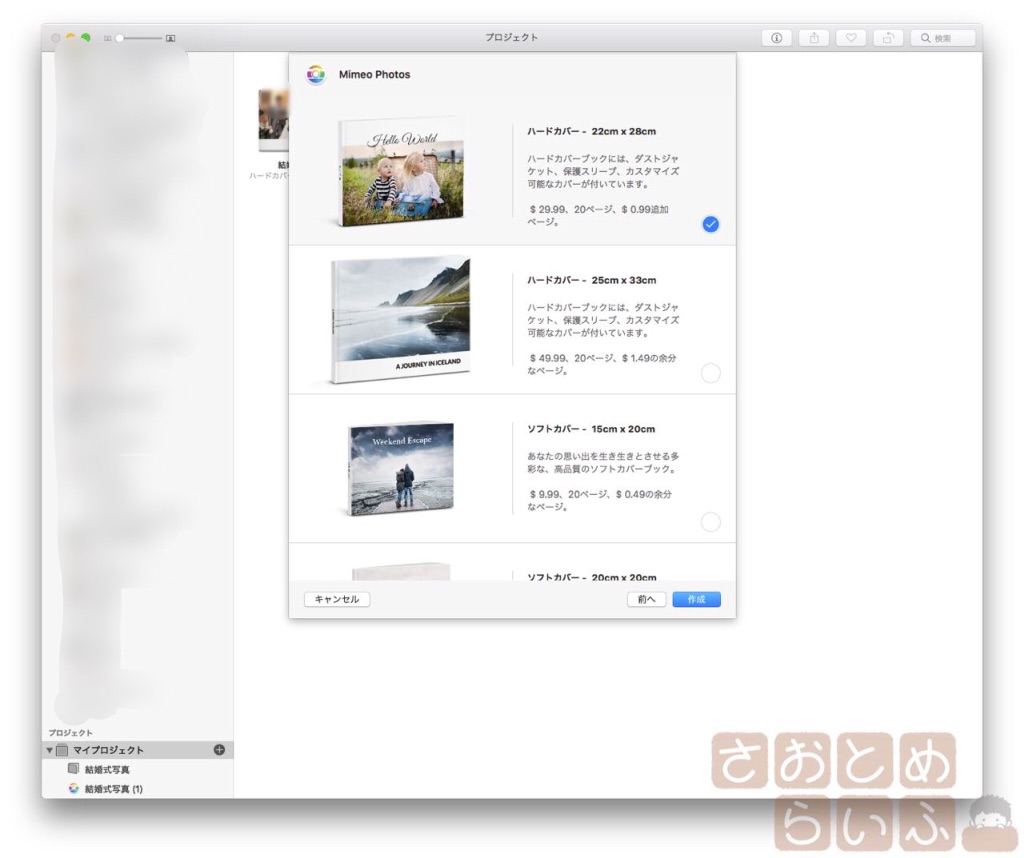Click the 検索 search field

(943, 38)
